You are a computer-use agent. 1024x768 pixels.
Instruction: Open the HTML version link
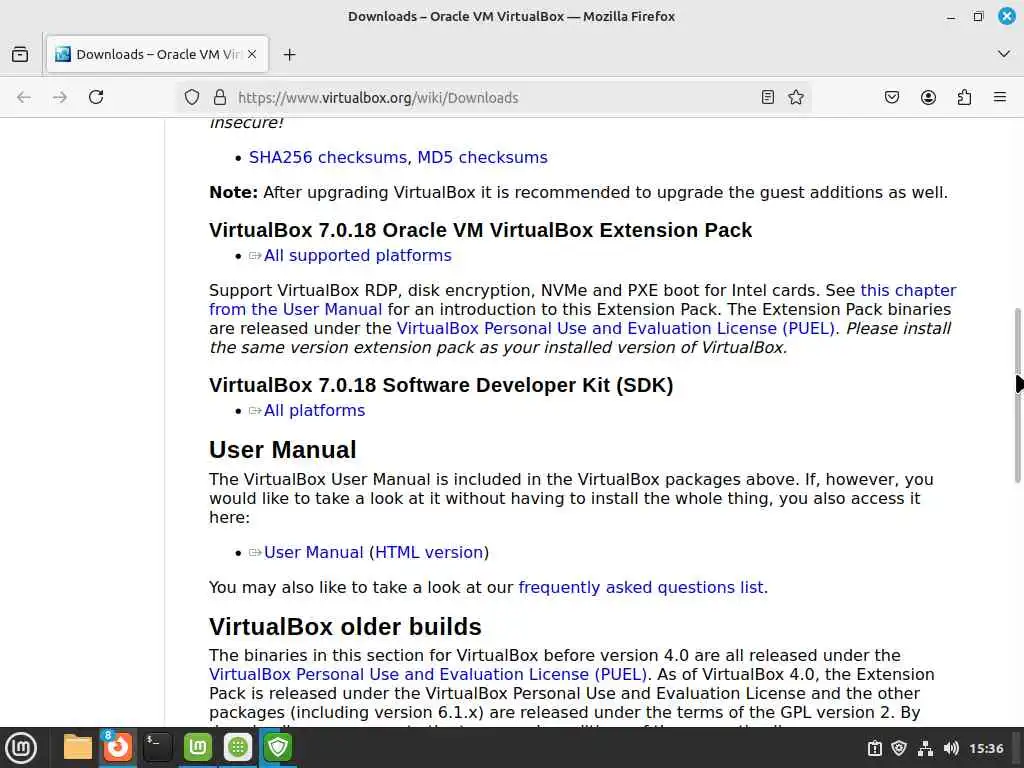(429, 552)
